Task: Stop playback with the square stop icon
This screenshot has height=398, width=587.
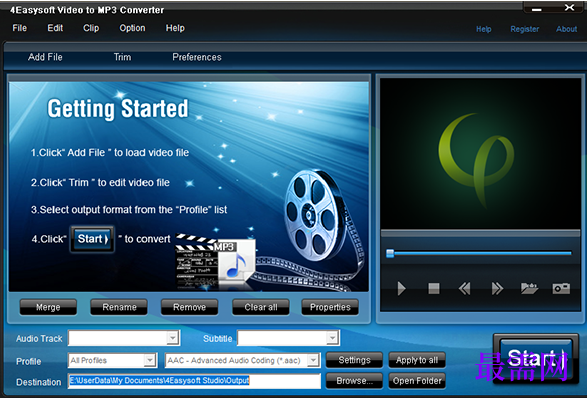Action: (x=434, y=288)
